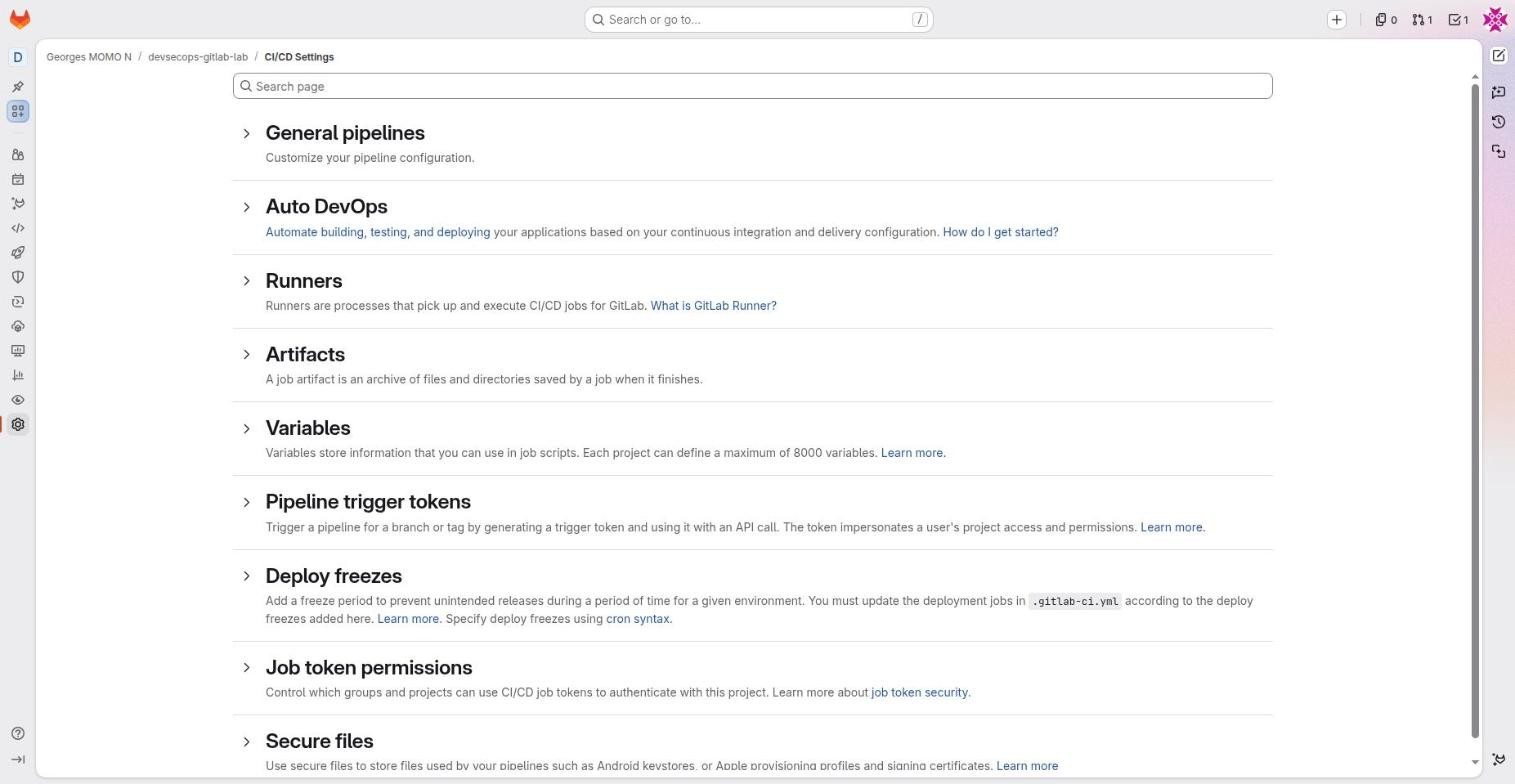The width and height of the screenshot is (1515, 784).
Task: Click the page vertical scrollbar thumb
Action: click(x=1475, y=411)
